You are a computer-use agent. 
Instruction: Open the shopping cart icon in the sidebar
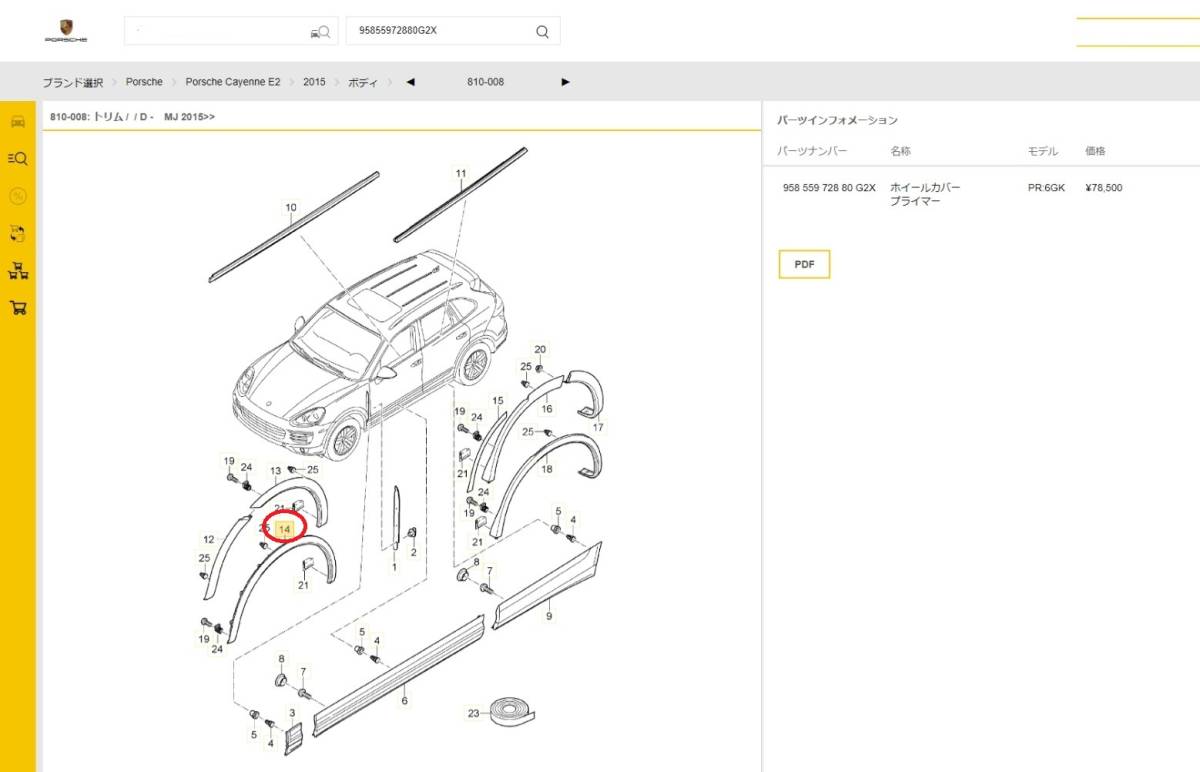18,308
